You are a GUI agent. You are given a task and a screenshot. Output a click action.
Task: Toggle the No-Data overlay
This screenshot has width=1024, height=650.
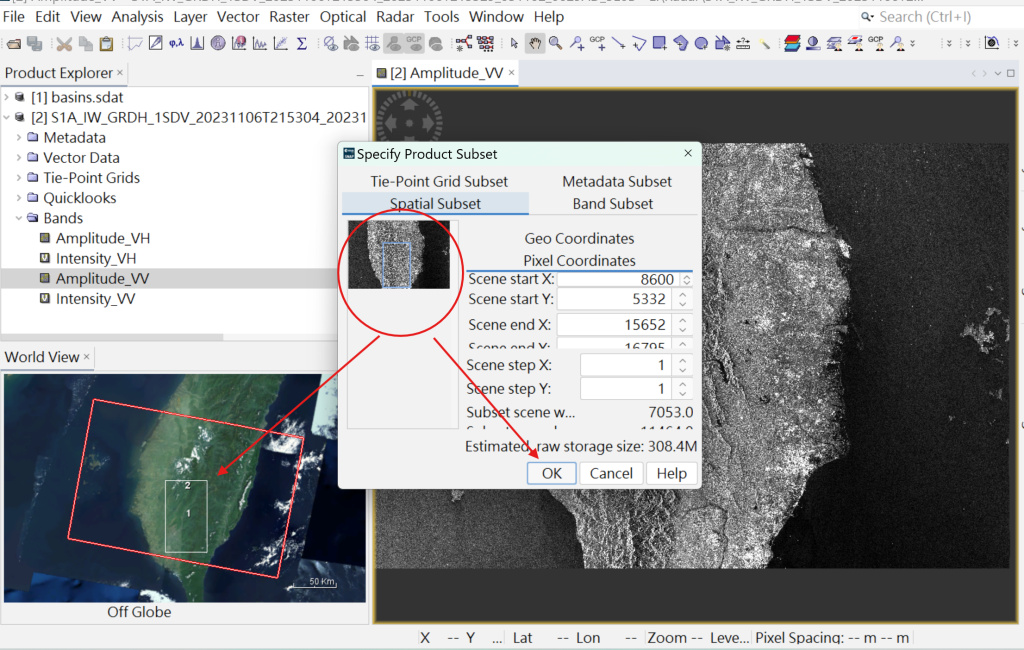(x=330, y=44)
